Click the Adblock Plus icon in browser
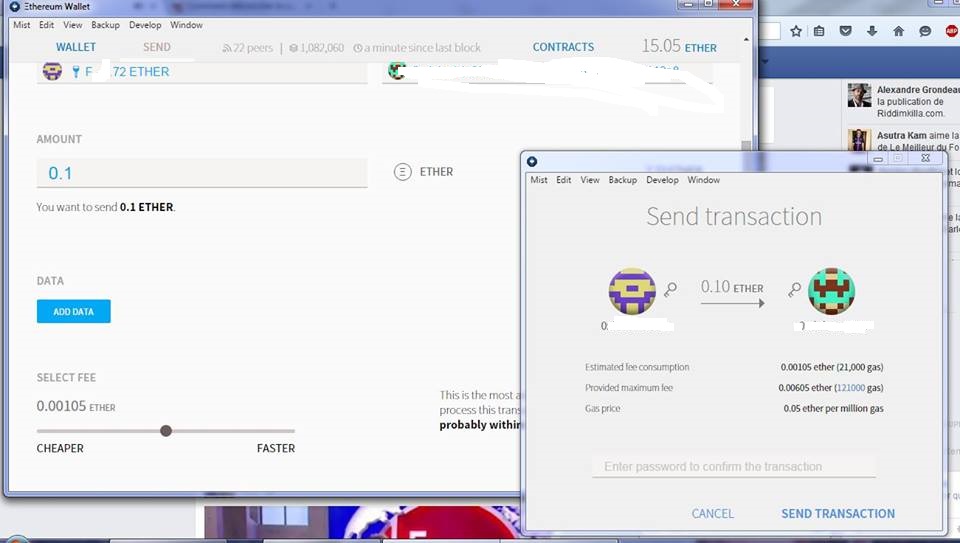960x543 pixels. (x=952, y=31)
